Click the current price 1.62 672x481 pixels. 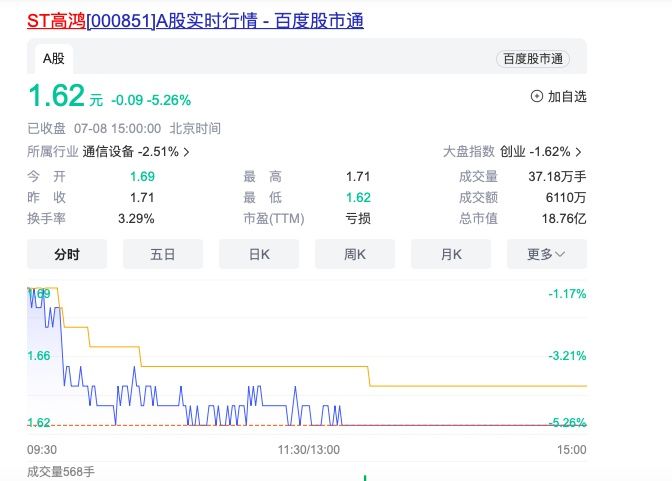[56, 95]
